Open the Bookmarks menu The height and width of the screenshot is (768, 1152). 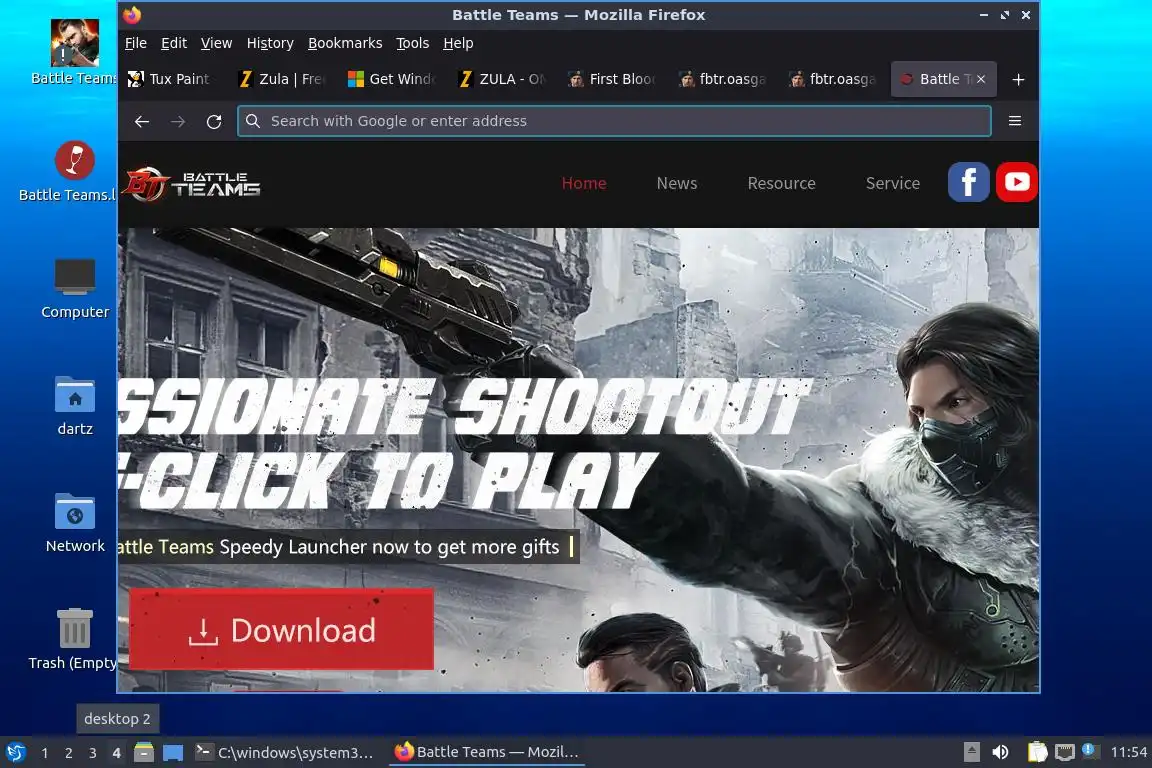(345, 43)
